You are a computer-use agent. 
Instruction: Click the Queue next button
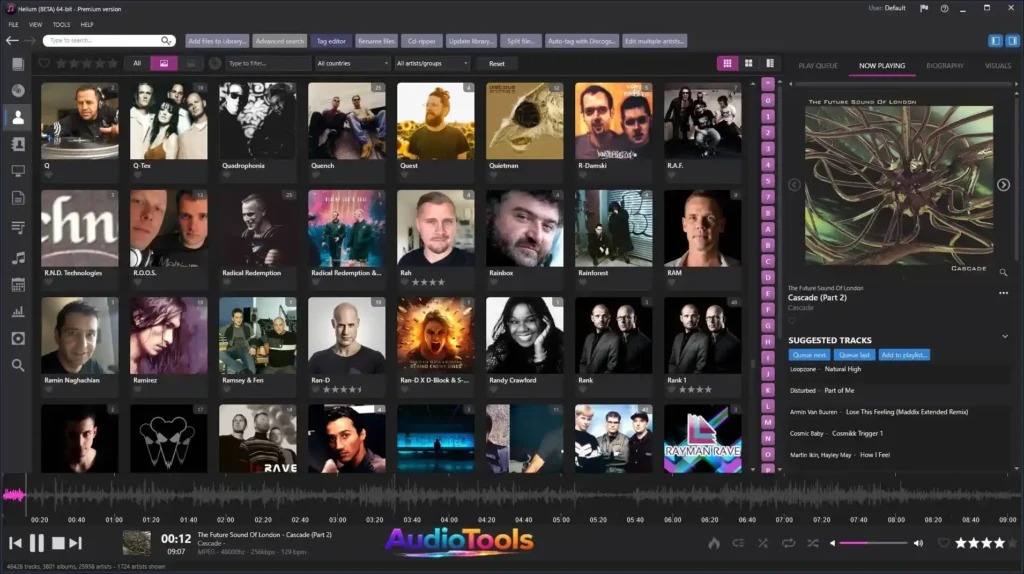810,355
